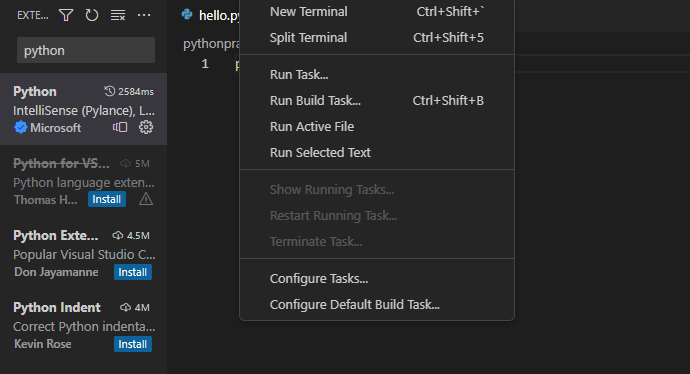Open the hello.py editor tab
690x374 pixels.
tap(210, 15)
